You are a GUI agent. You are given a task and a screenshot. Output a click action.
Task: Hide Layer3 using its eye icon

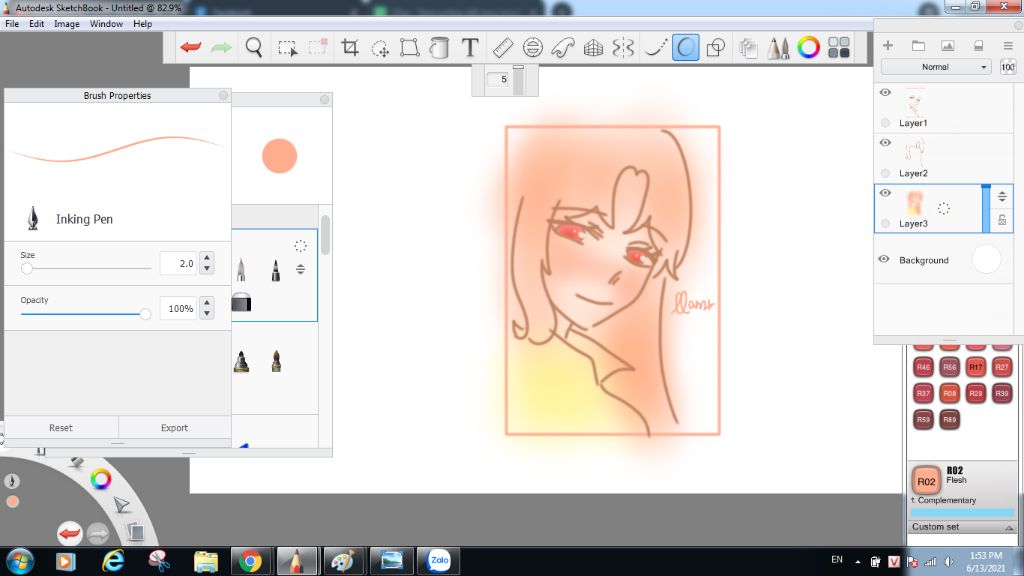885,193
